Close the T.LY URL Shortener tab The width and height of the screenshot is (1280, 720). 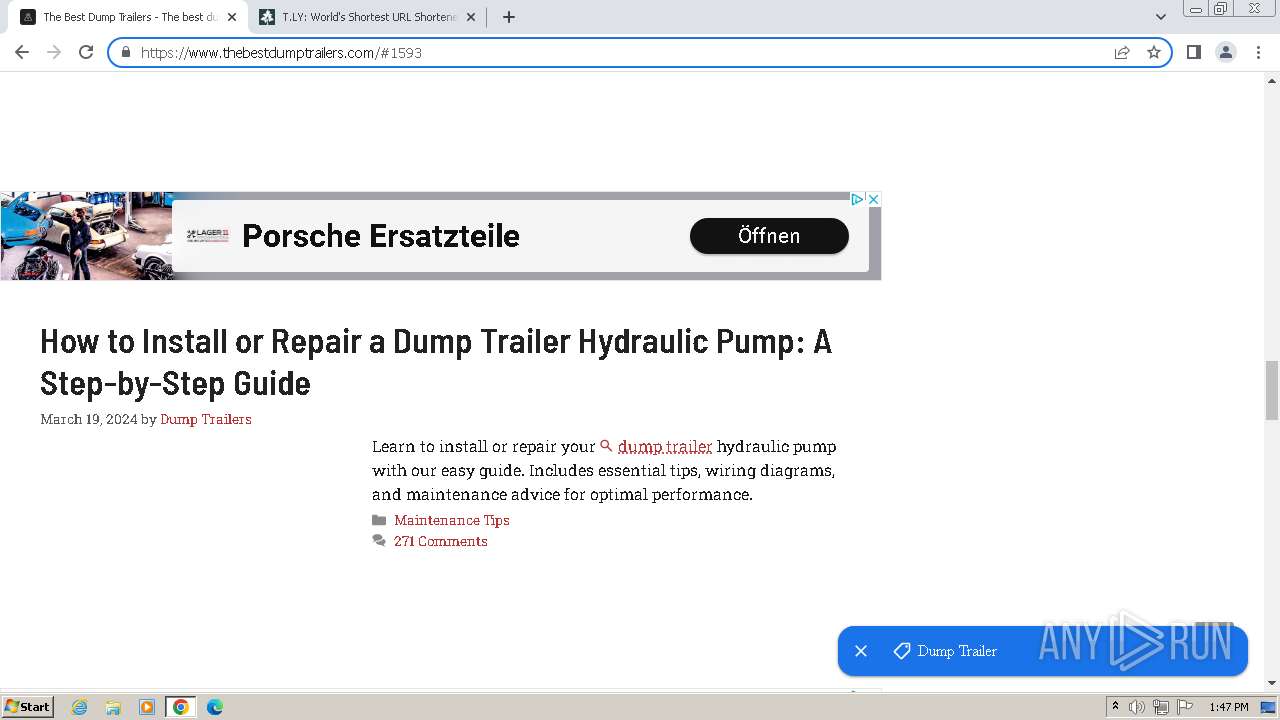pos(471,17)
